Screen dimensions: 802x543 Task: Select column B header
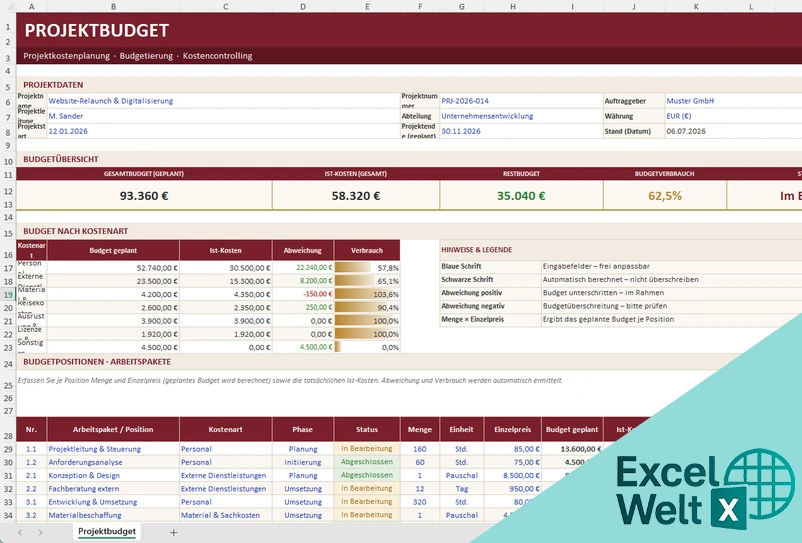(113, 6)
